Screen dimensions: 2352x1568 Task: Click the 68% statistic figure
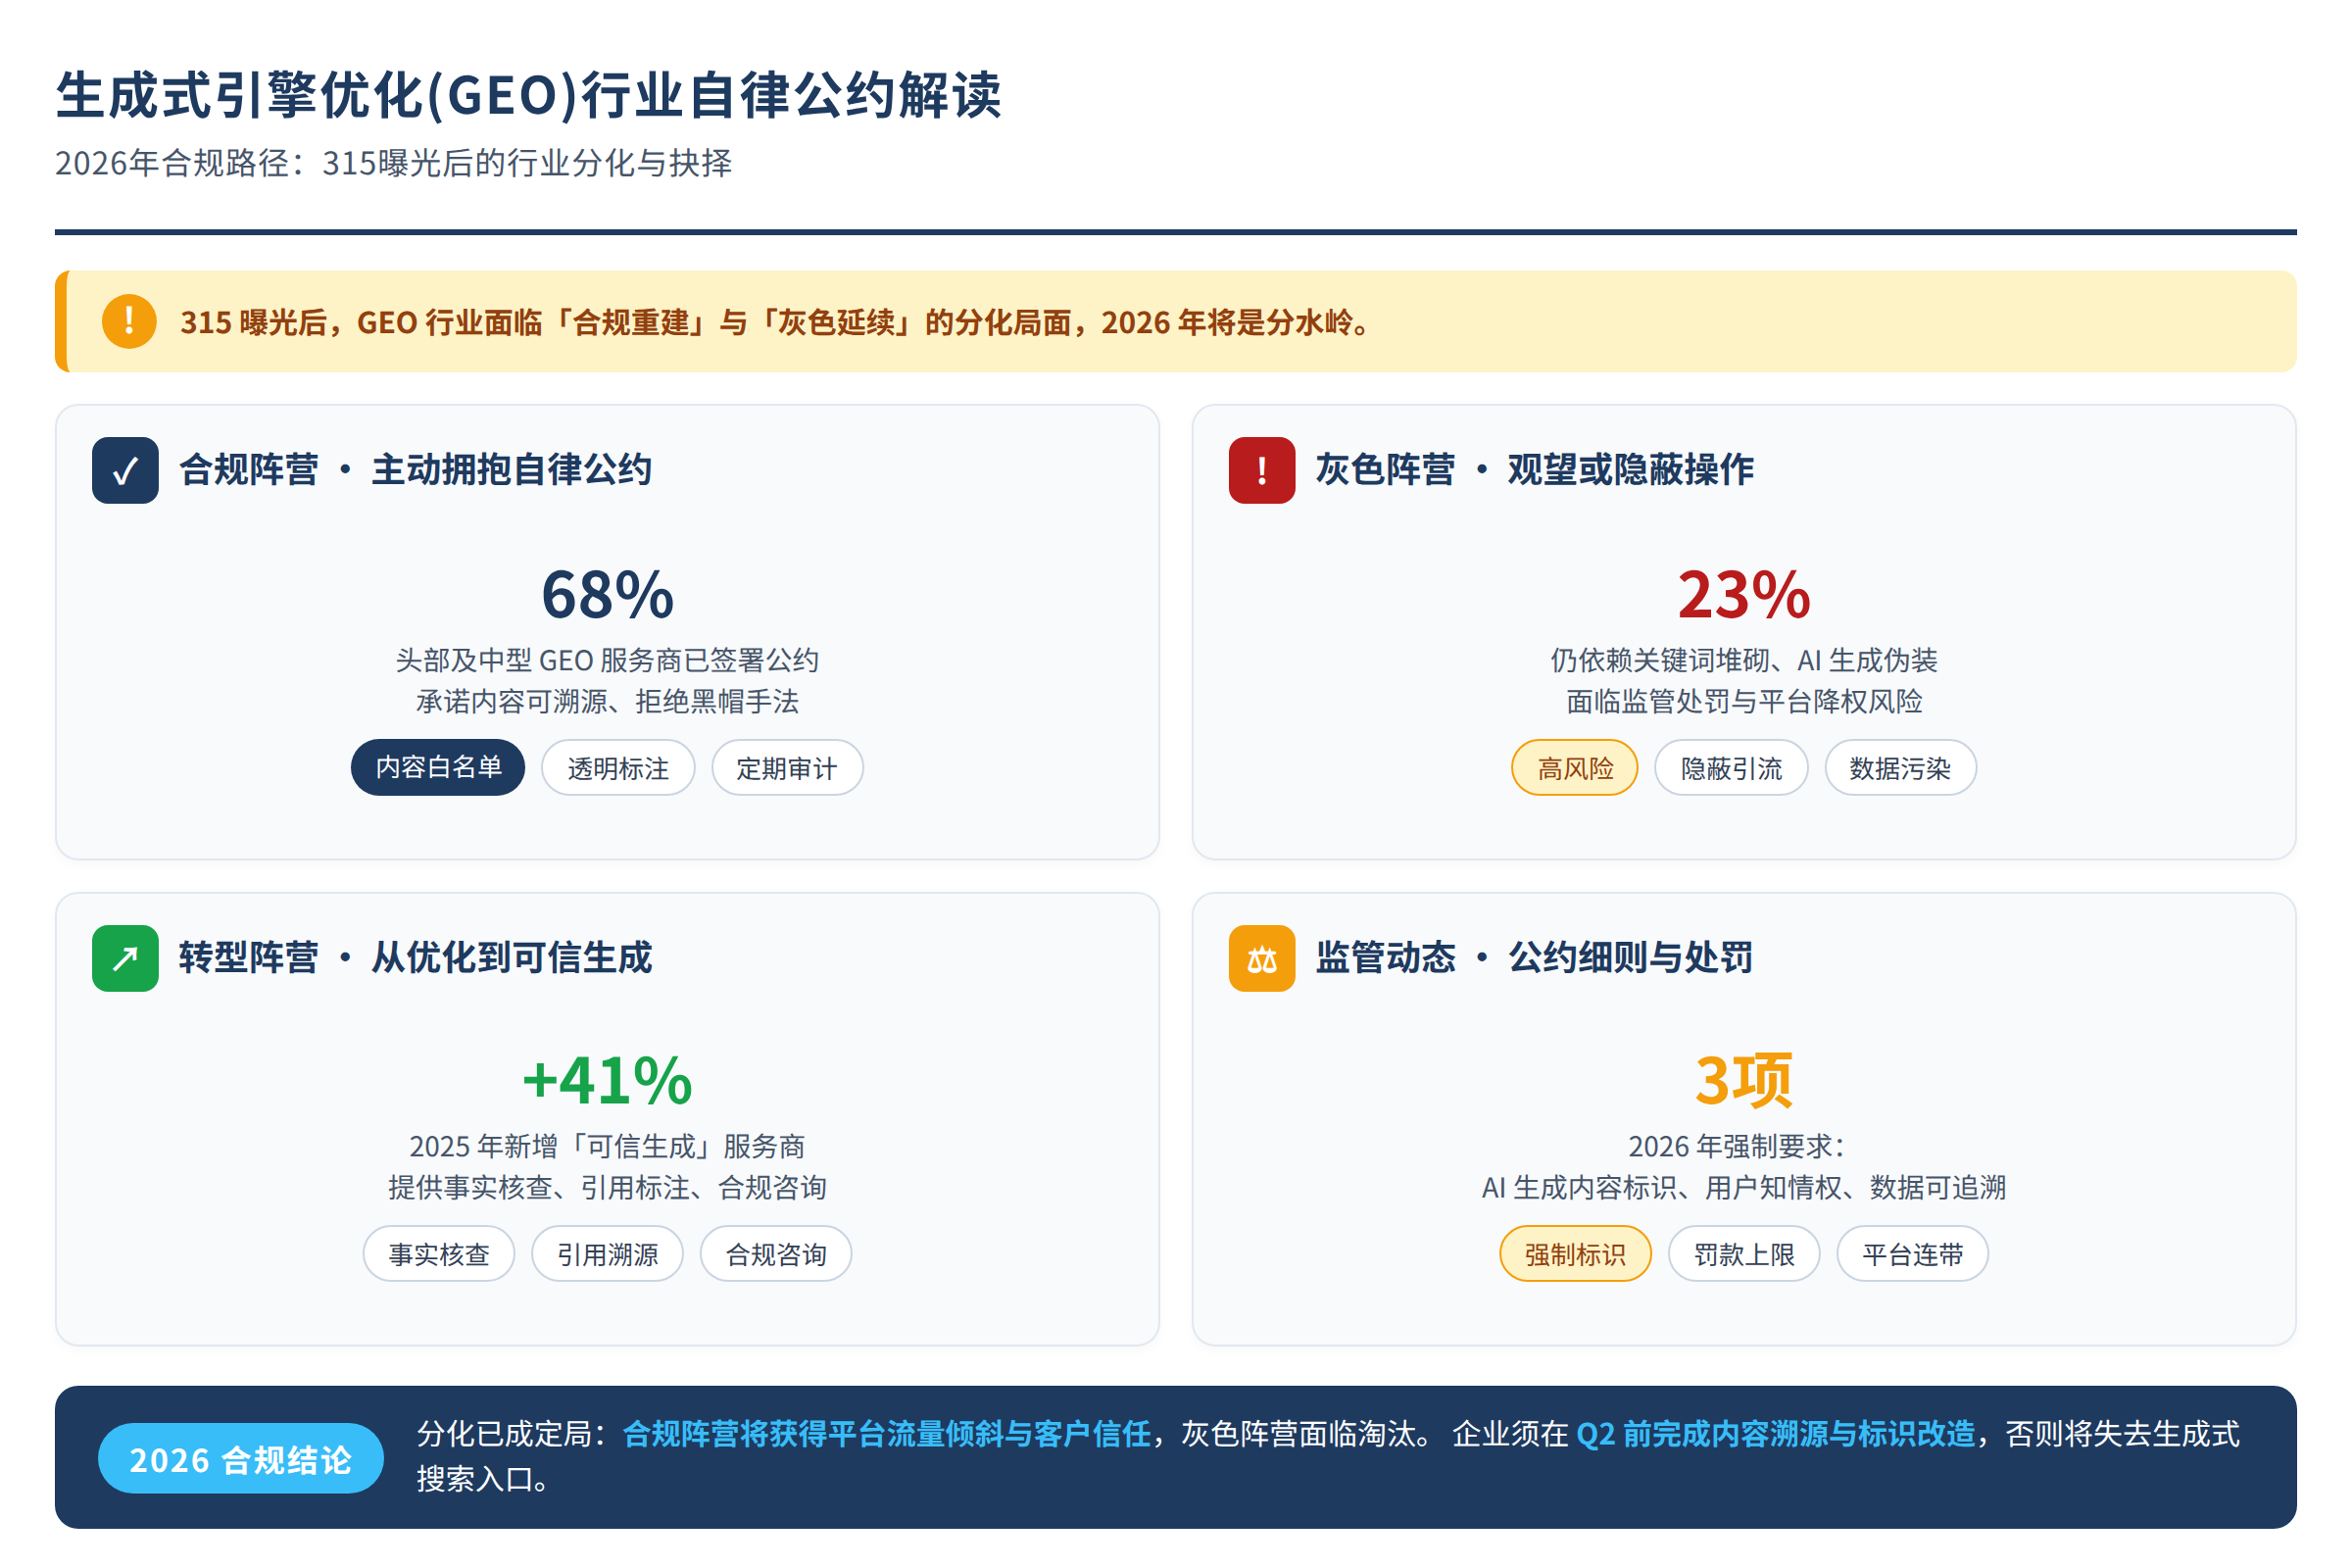pyautogui.click(x=608, y=595)
